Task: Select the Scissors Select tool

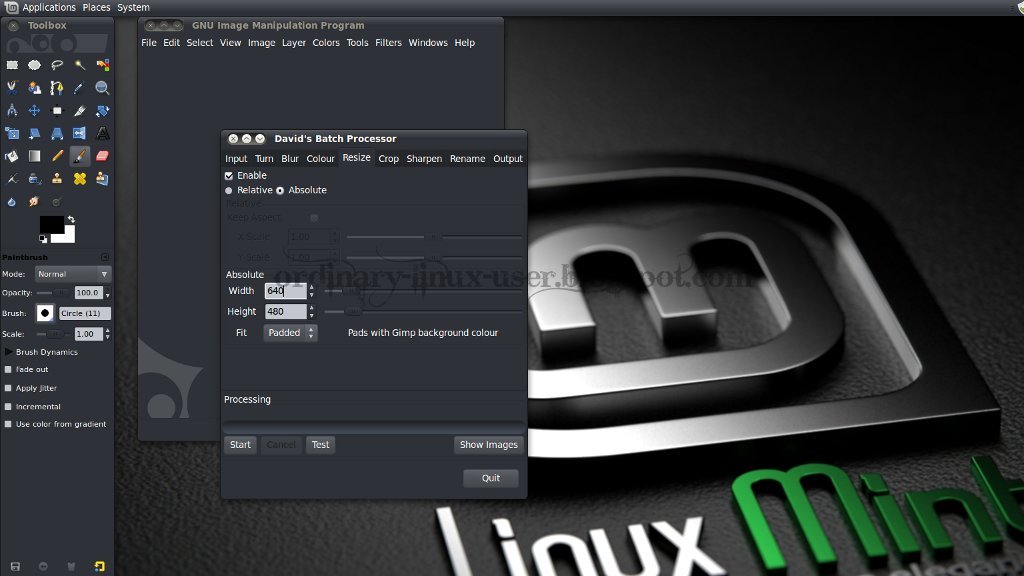Action: point(12,88)
